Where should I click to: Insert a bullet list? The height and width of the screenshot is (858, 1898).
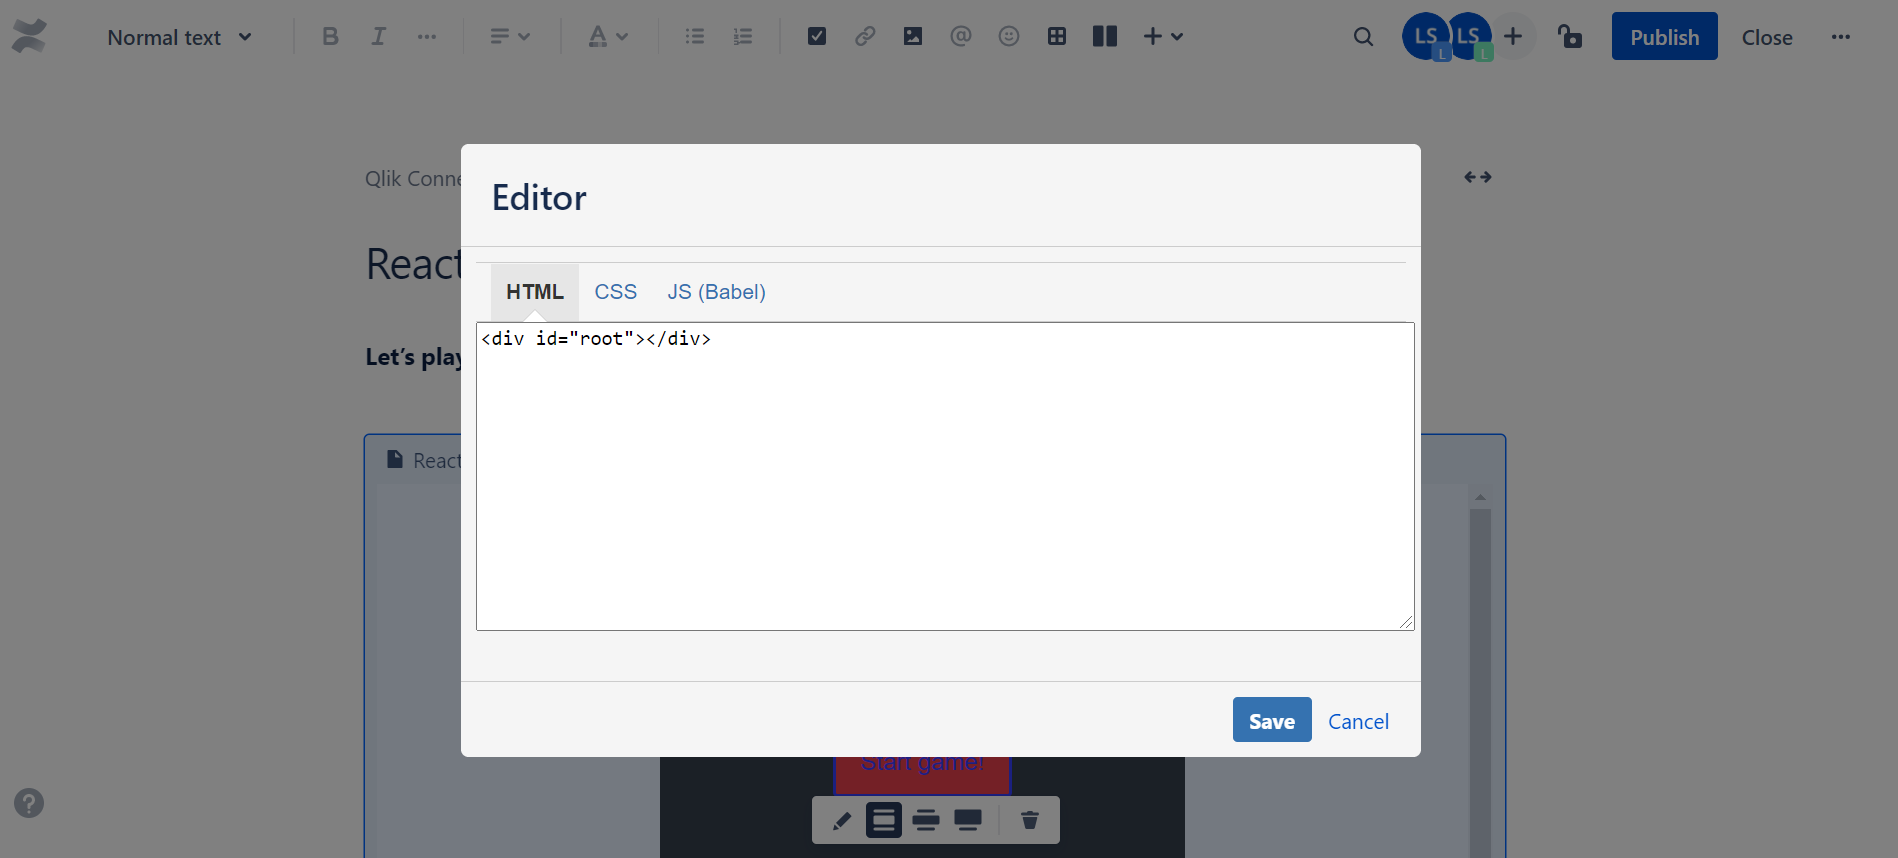point(695,37)
